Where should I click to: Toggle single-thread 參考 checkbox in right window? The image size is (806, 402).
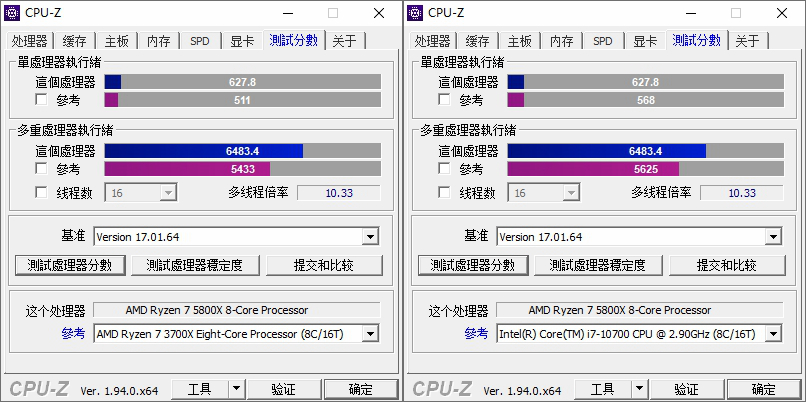point(444,100)
